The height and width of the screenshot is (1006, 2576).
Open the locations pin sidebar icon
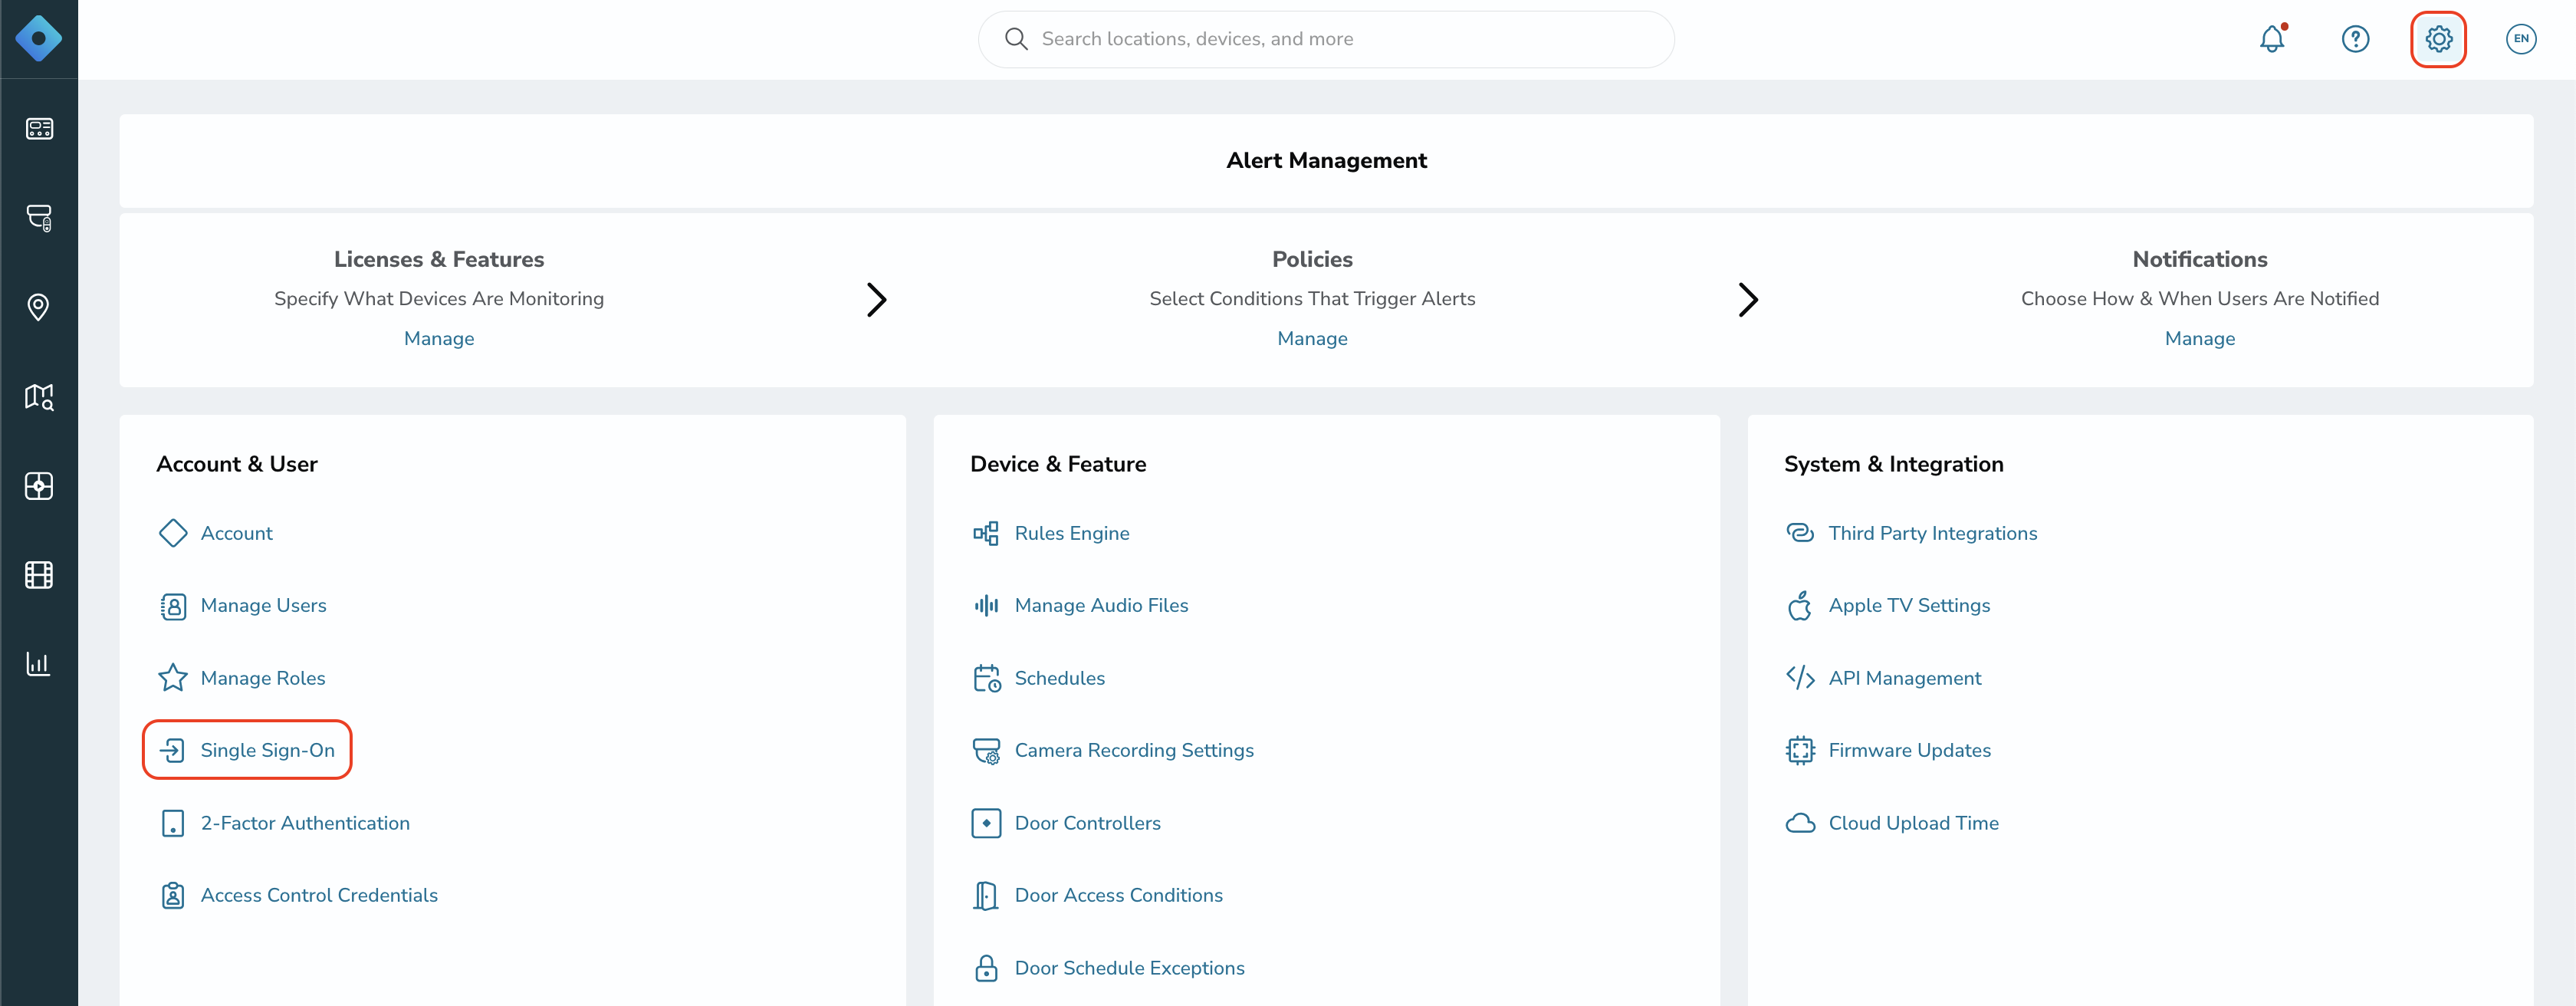click(39, 307)
